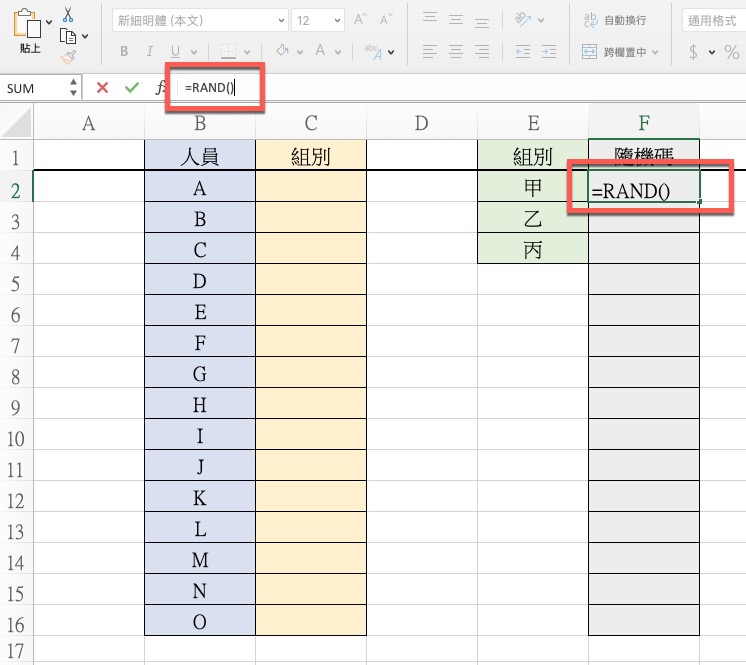
Task: Click the Paste clipboard icon
Action: (27, 23)
